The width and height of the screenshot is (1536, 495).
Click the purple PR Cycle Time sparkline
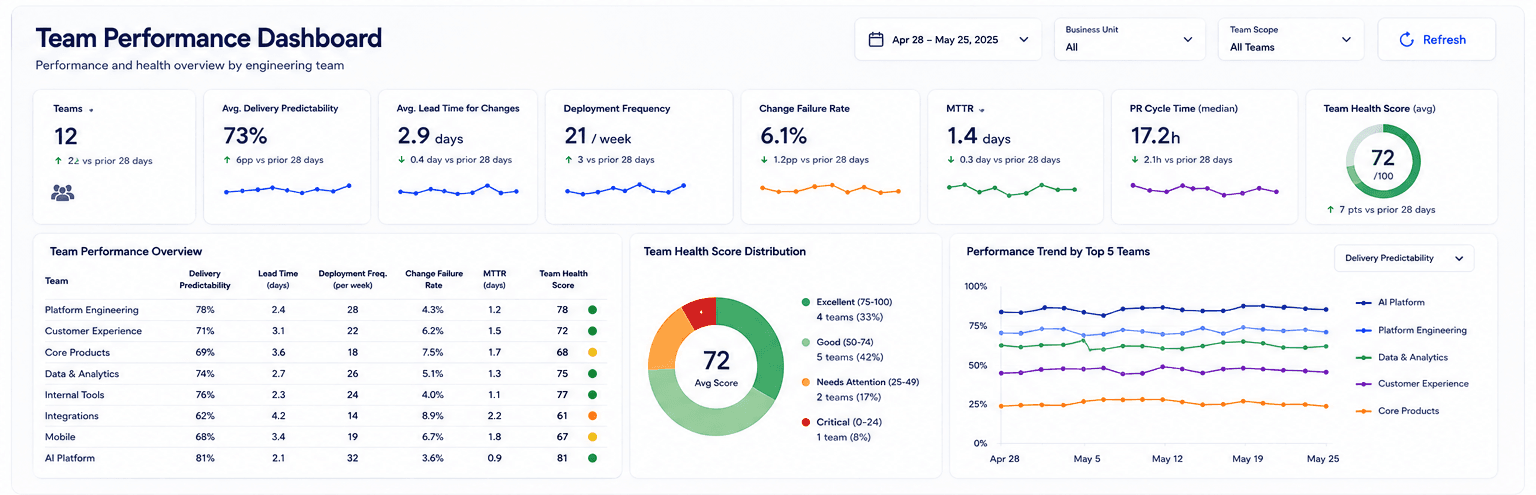[x=1205, y=189]
